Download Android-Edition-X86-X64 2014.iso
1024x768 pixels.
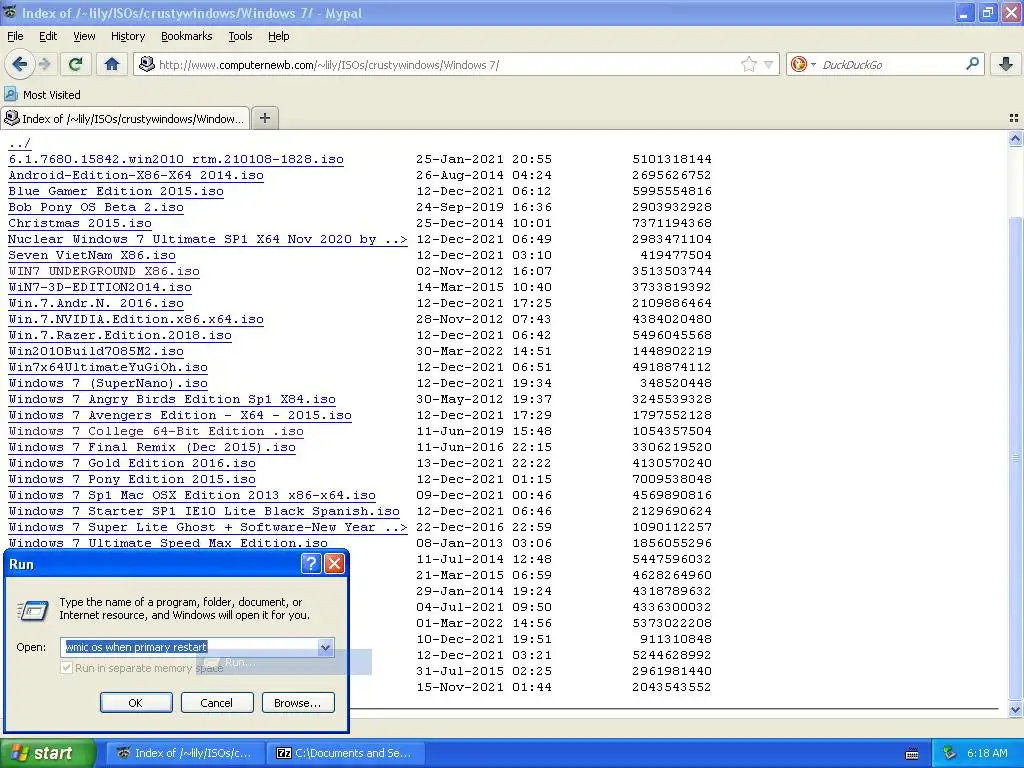(x=136, y=175)
